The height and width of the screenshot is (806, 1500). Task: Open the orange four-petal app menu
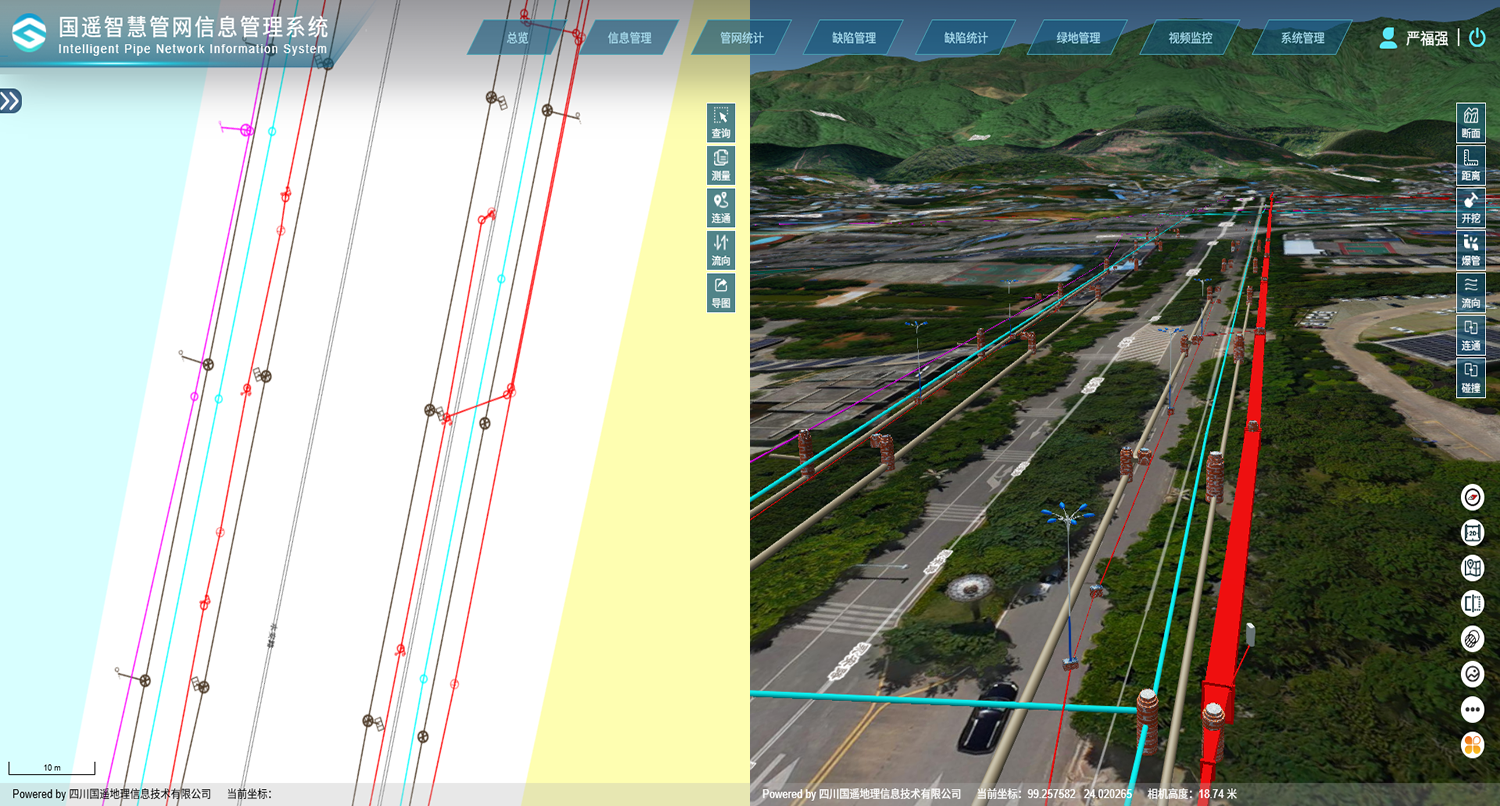(1472, 745)
